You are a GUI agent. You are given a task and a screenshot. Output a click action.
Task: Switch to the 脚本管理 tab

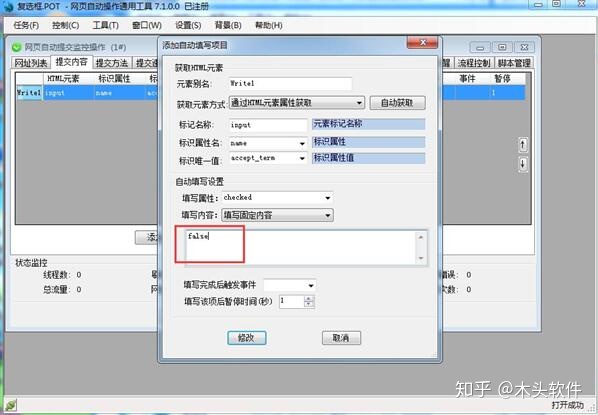(514, 63)
